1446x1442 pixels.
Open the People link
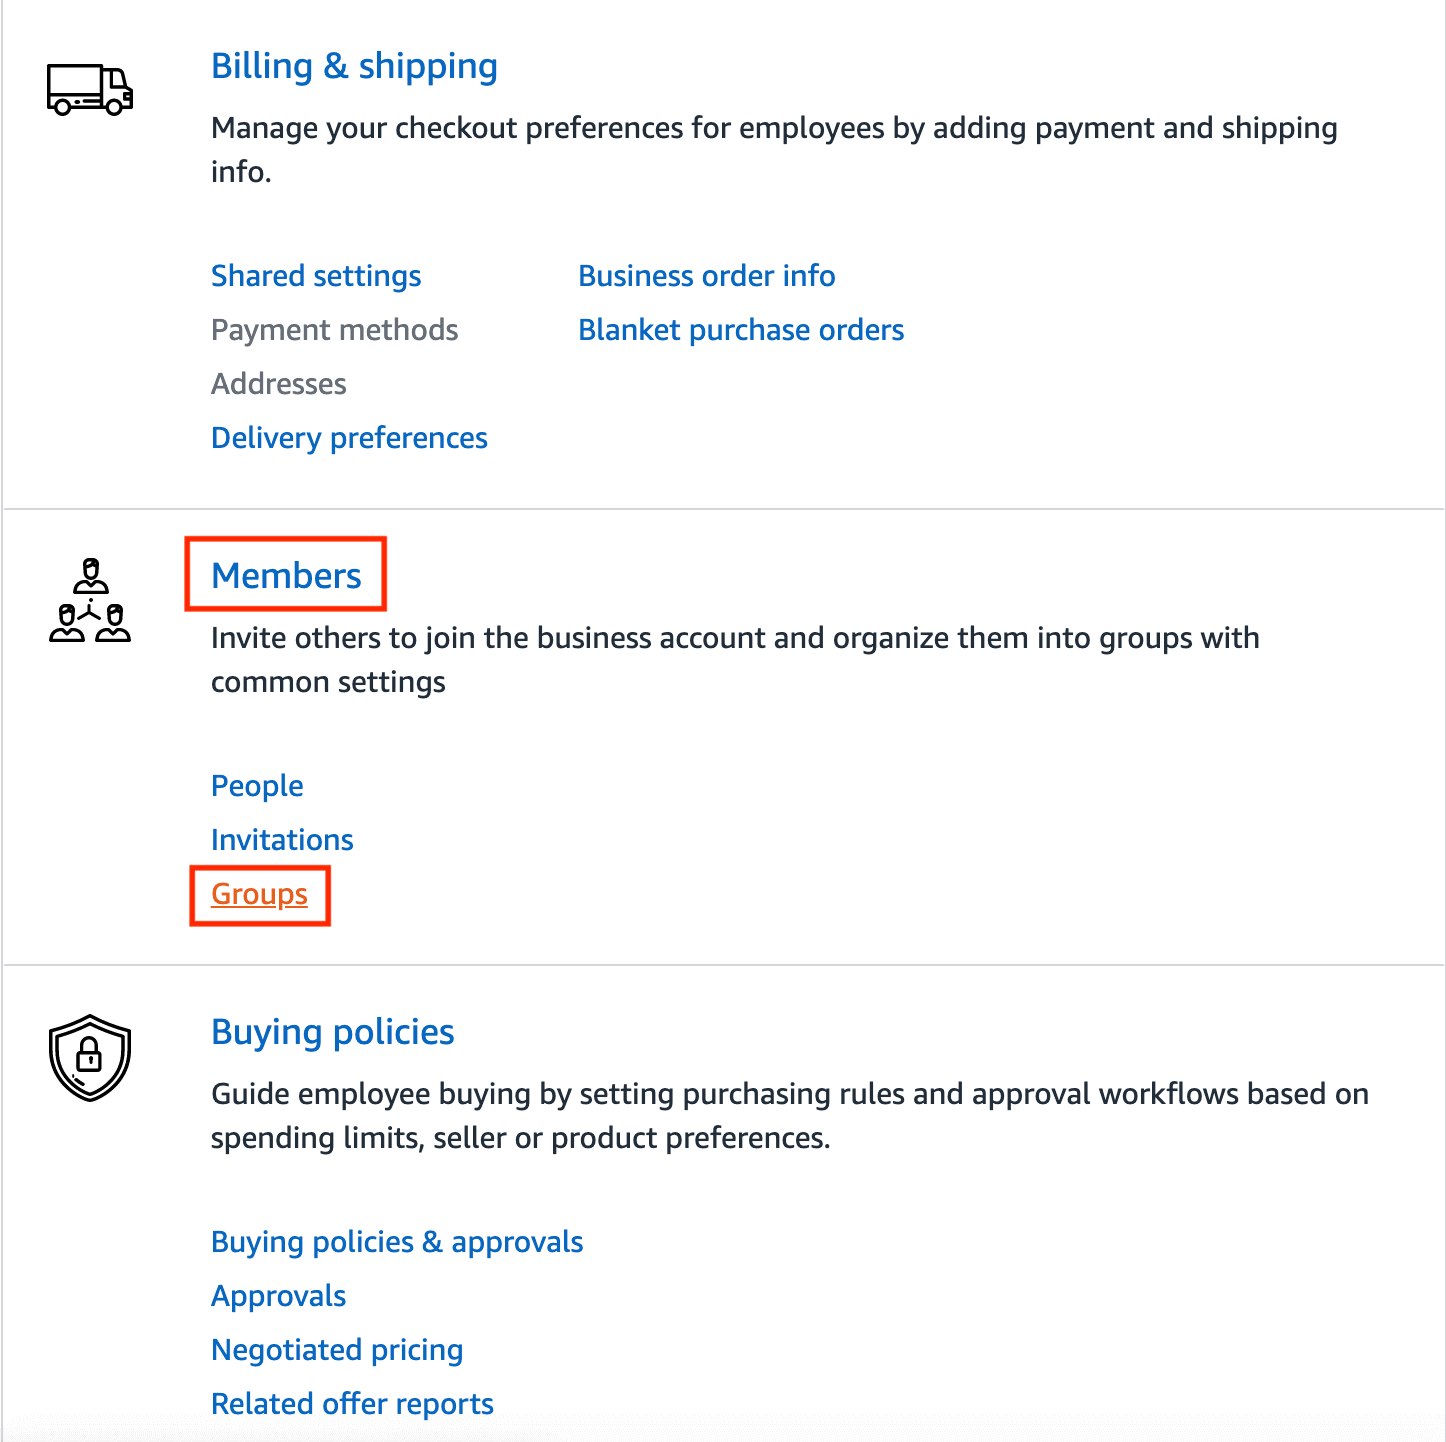[257, 786]
